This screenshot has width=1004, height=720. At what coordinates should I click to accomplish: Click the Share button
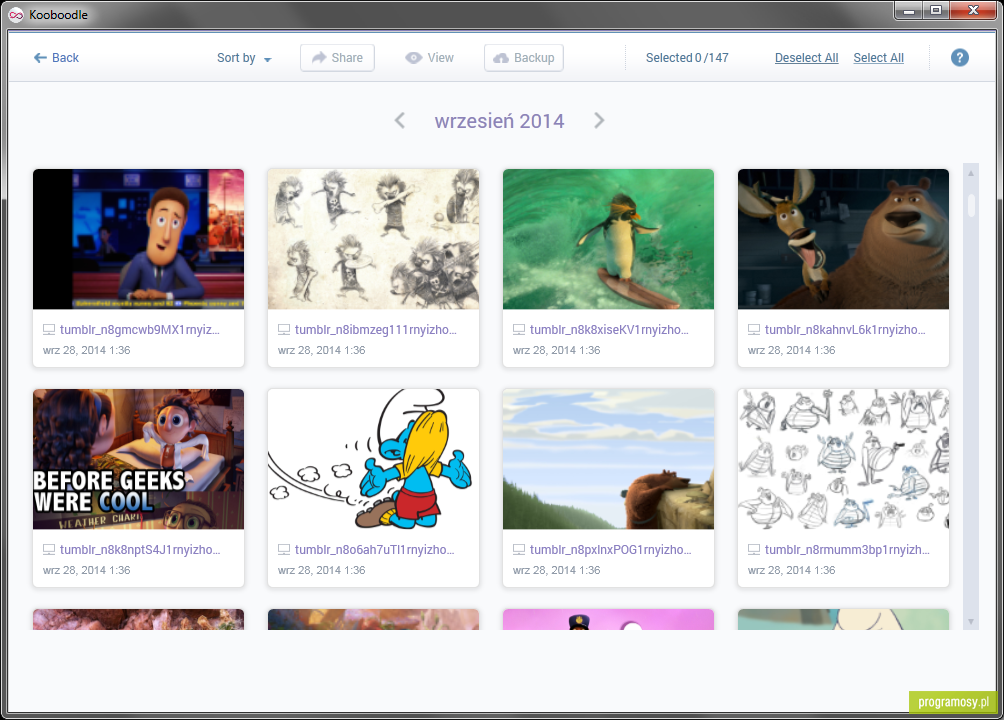337,58
